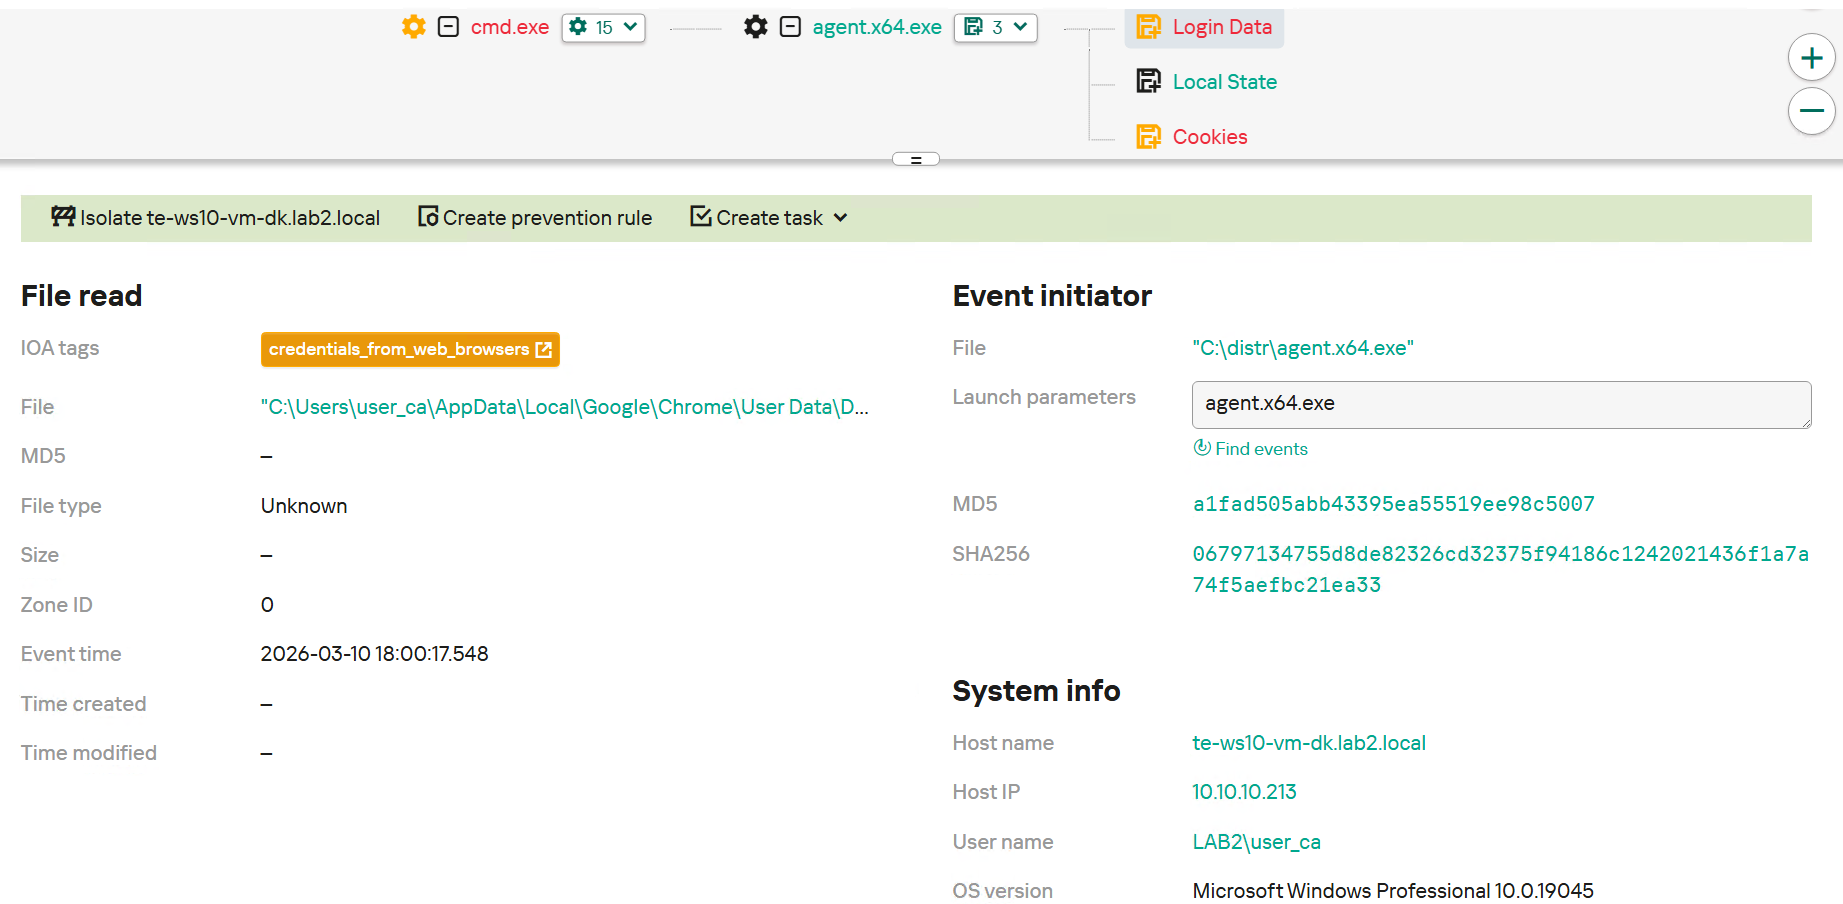Zoom out with the minus button
The height and width of the screenshot is (904, 1843).
1811,111
